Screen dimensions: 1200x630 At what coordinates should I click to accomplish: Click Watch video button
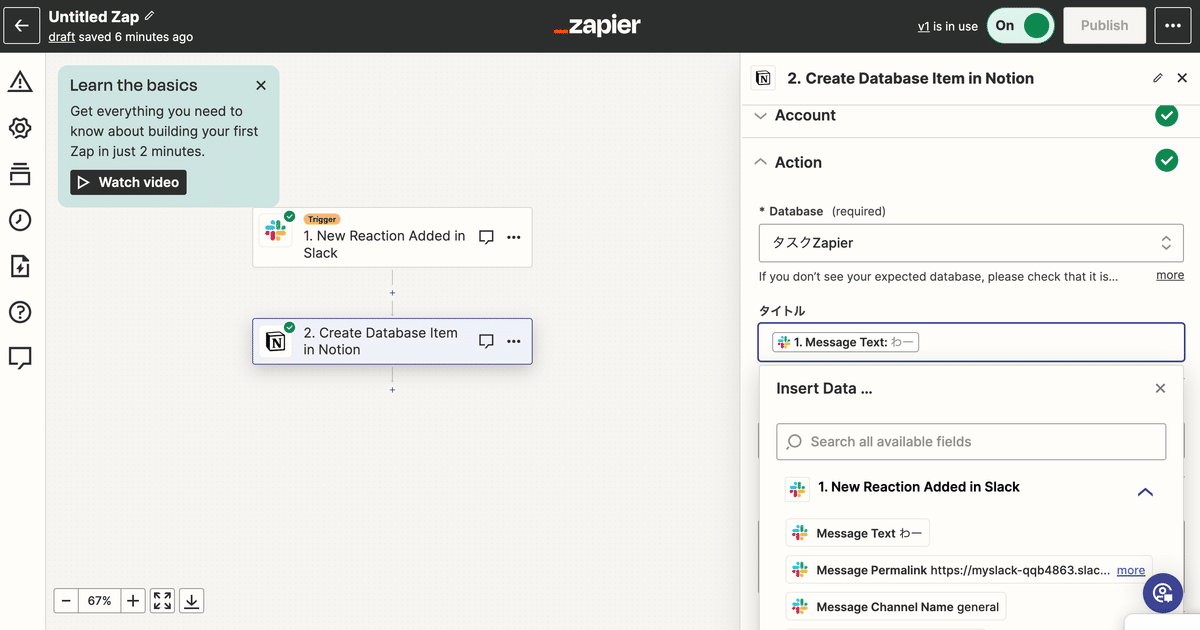[128, 182]
